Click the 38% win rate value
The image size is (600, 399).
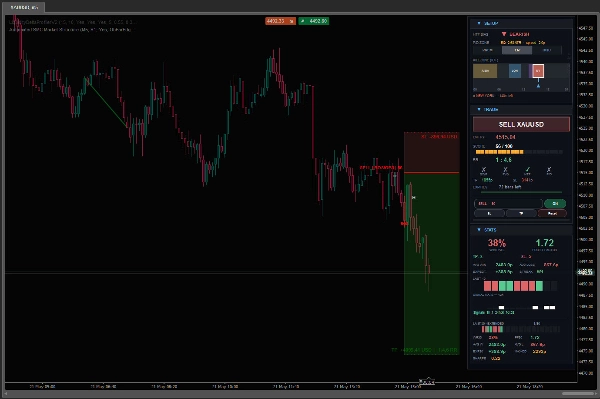pyautogui.click(x=497, y=243)
